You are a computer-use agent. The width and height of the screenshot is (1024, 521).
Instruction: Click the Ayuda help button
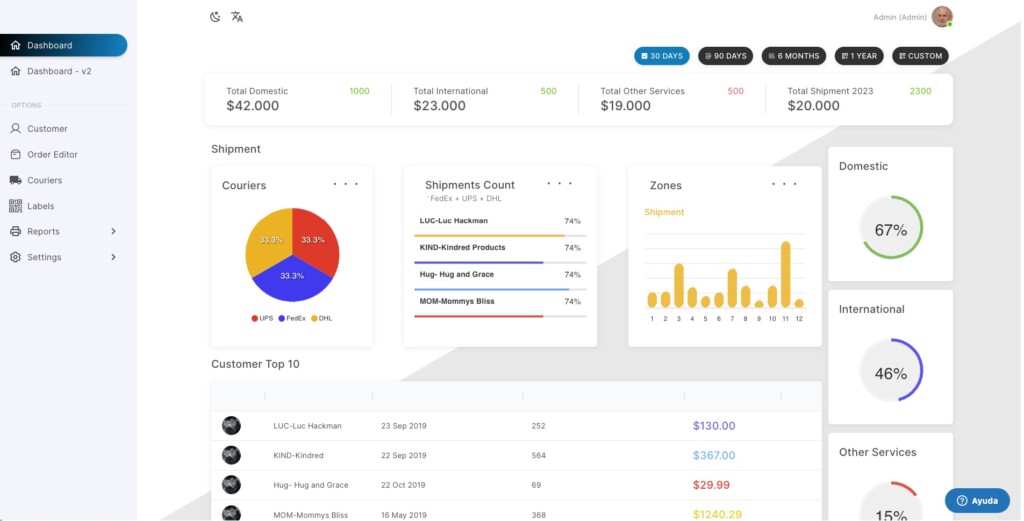click(977, 500)
